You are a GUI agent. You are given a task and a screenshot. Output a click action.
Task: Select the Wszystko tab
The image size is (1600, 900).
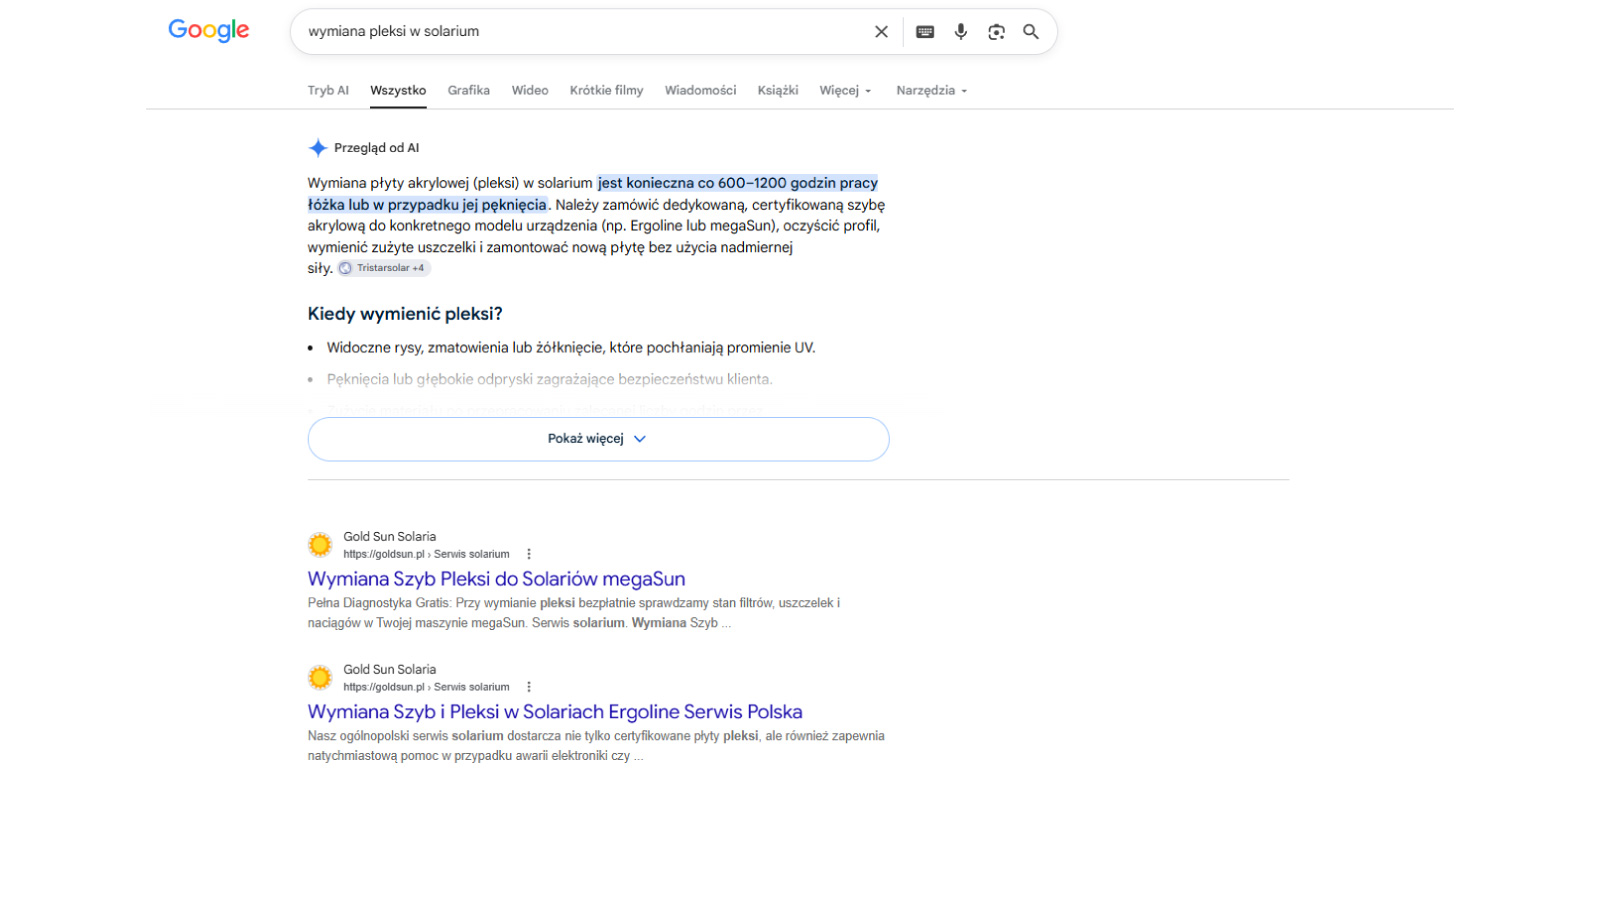(398, 90)
